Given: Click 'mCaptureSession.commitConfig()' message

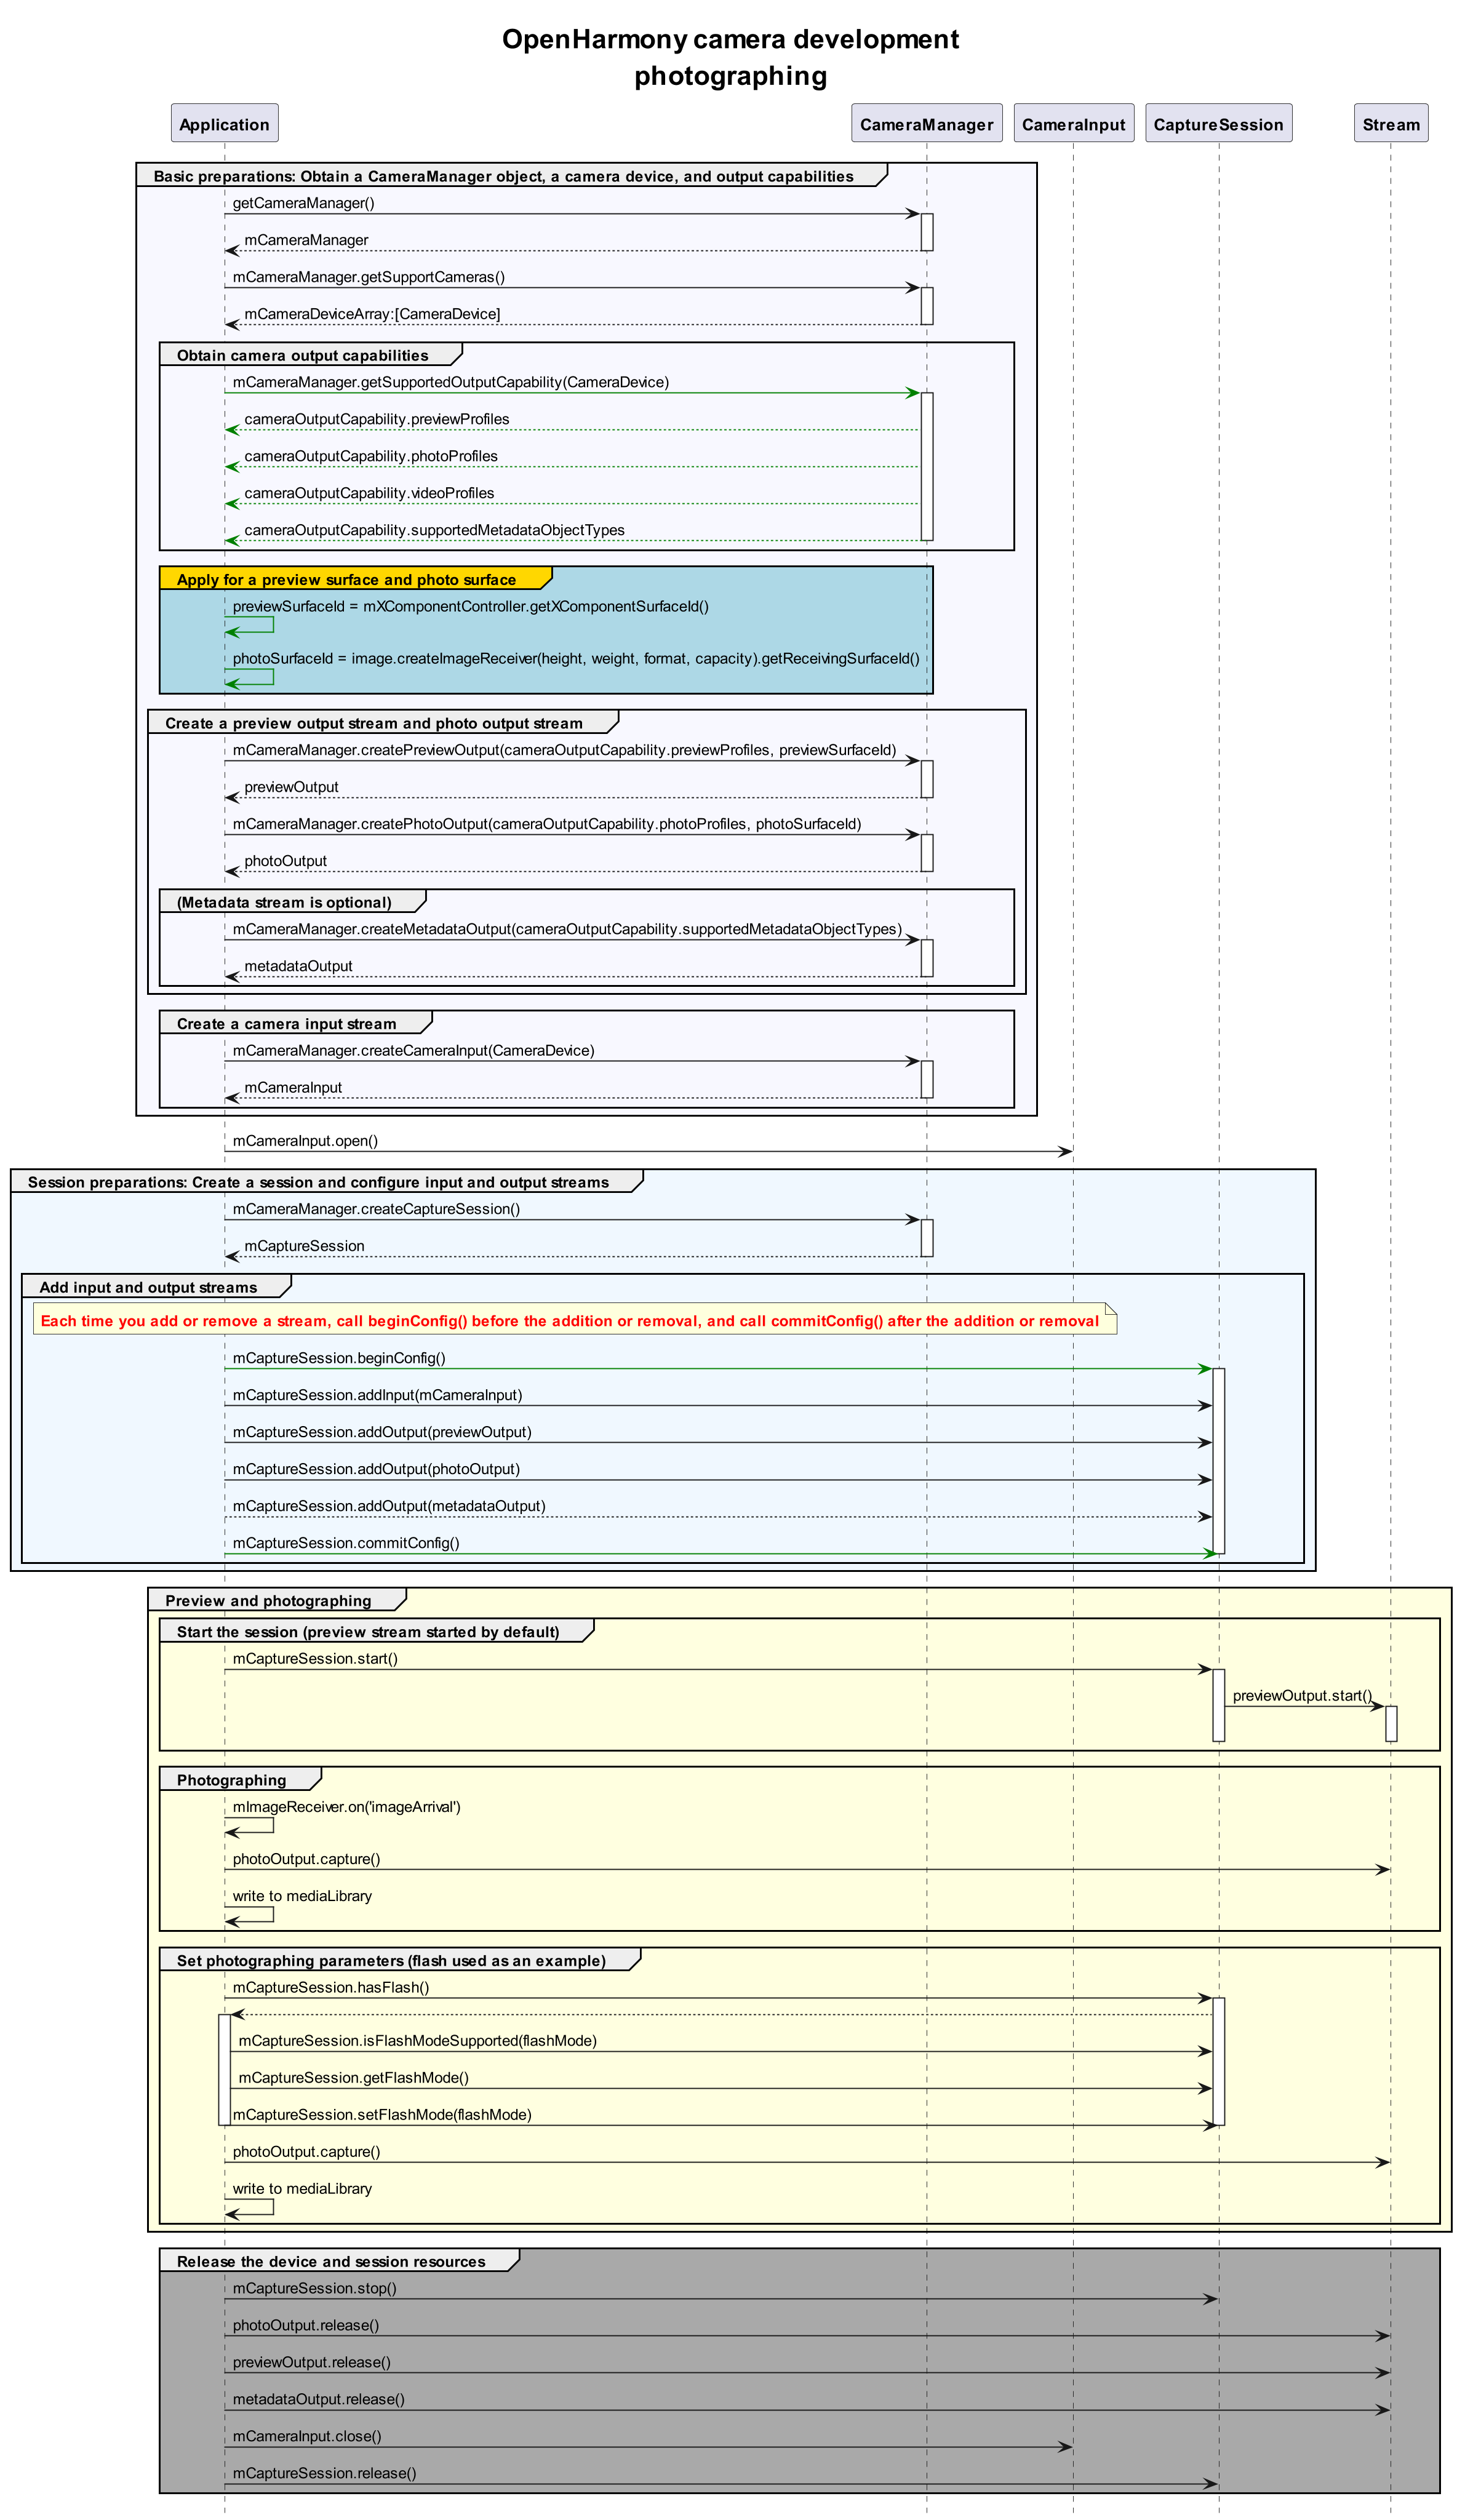Looking at the screenshot, I should pyautogui.click(x=346, y=1543).
